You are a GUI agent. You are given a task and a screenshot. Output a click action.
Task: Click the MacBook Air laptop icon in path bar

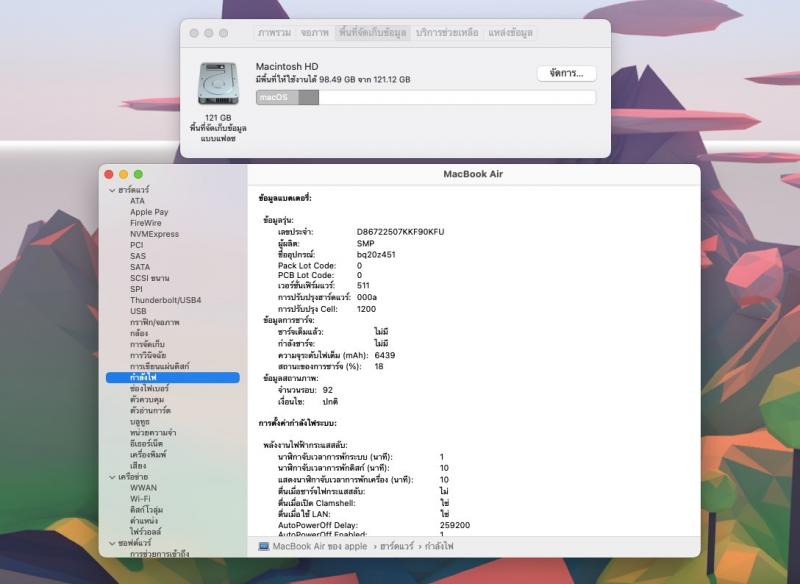264,546
